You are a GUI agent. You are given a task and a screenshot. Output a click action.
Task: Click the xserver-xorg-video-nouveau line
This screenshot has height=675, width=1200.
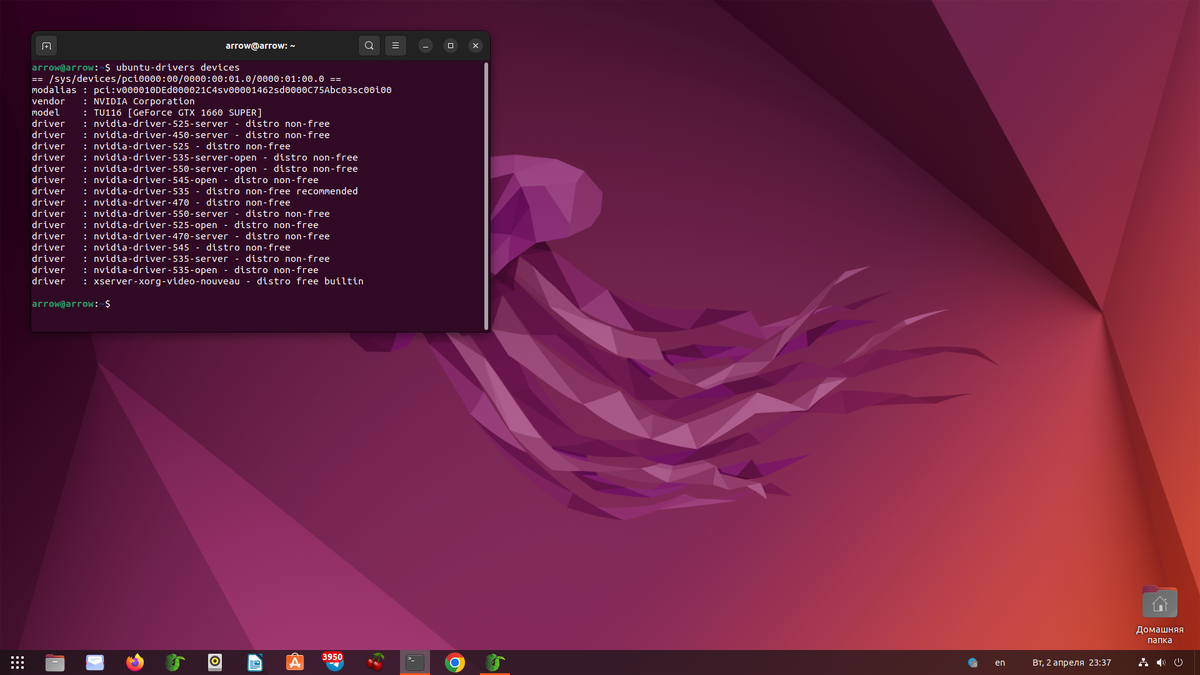point(198,281)
